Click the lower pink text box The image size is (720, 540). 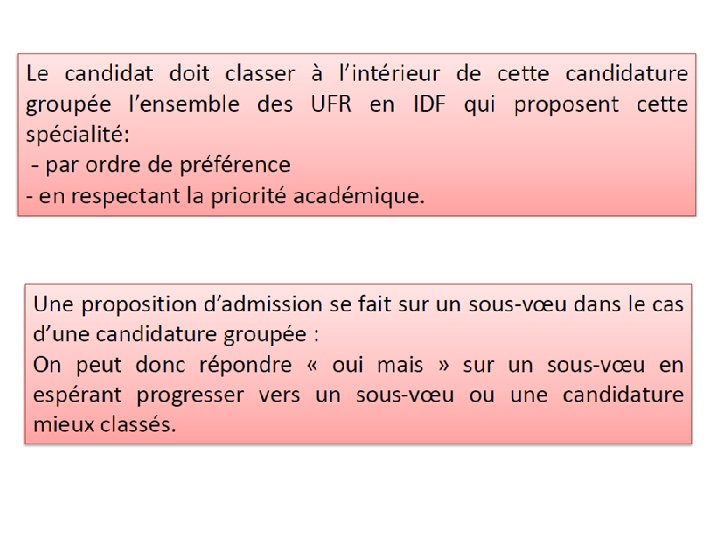358,364
